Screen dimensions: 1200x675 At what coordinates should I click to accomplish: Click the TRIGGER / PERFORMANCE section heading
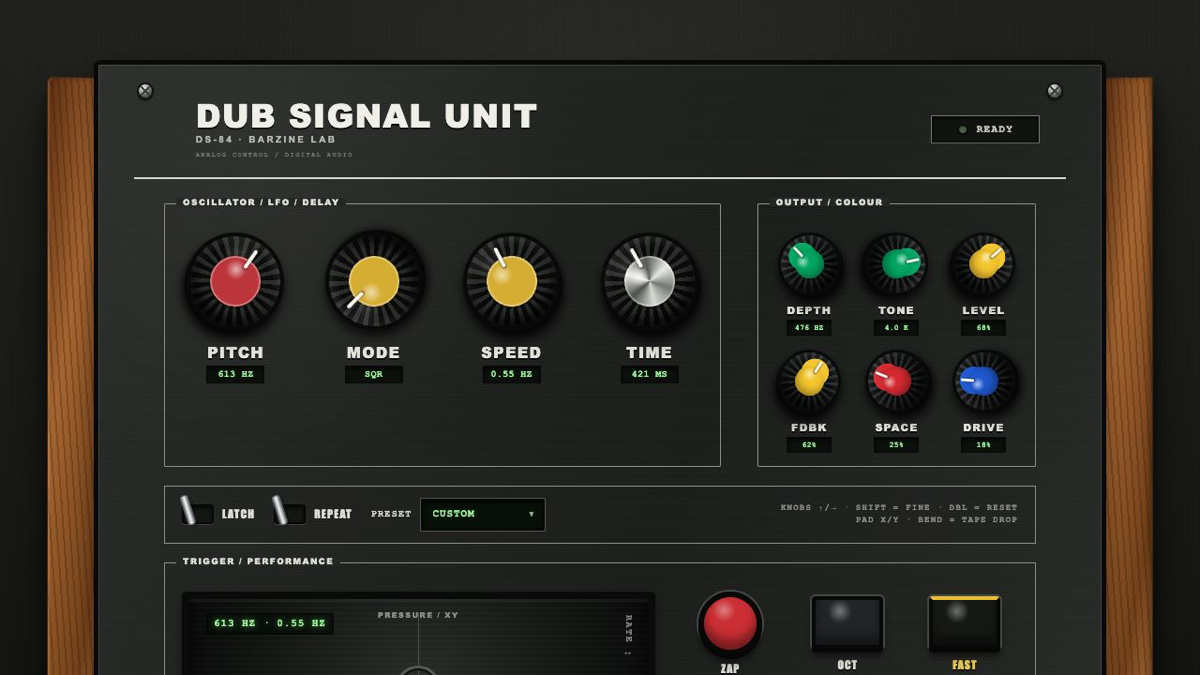point(258,561)
